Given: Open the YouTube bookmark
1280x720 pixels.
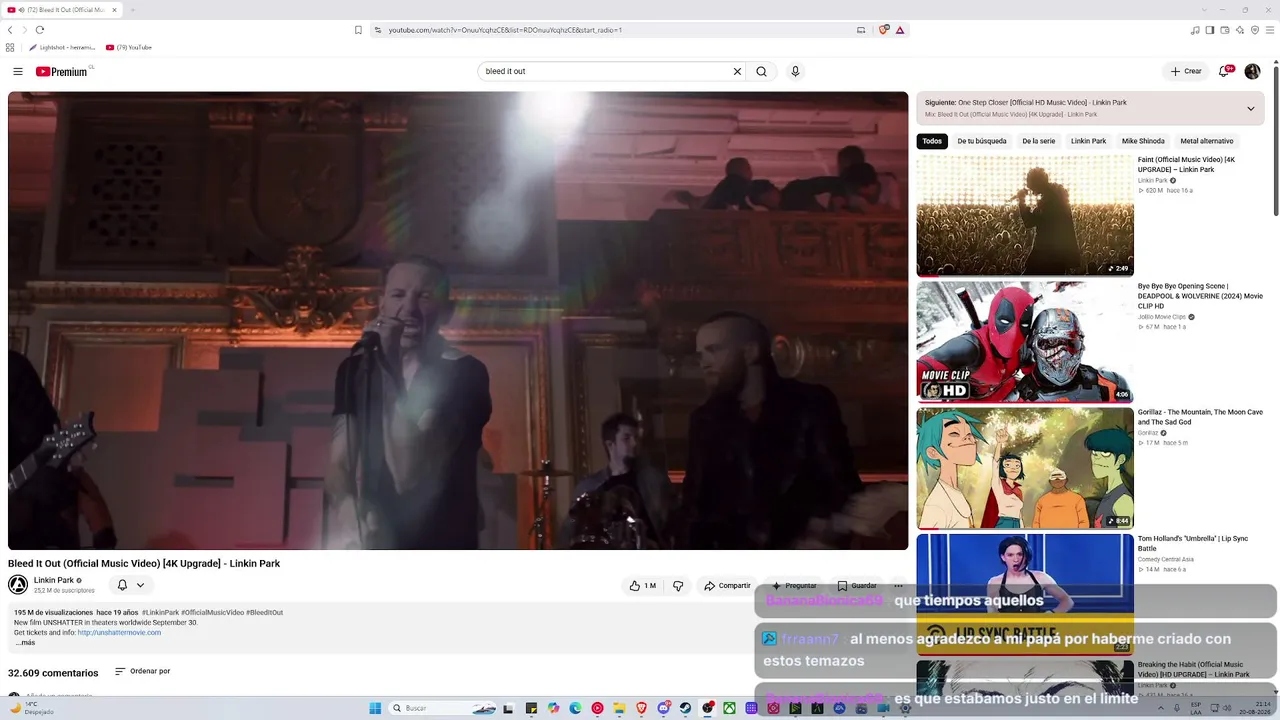Looking at the screenshot, I should click(x=129, y=47).
